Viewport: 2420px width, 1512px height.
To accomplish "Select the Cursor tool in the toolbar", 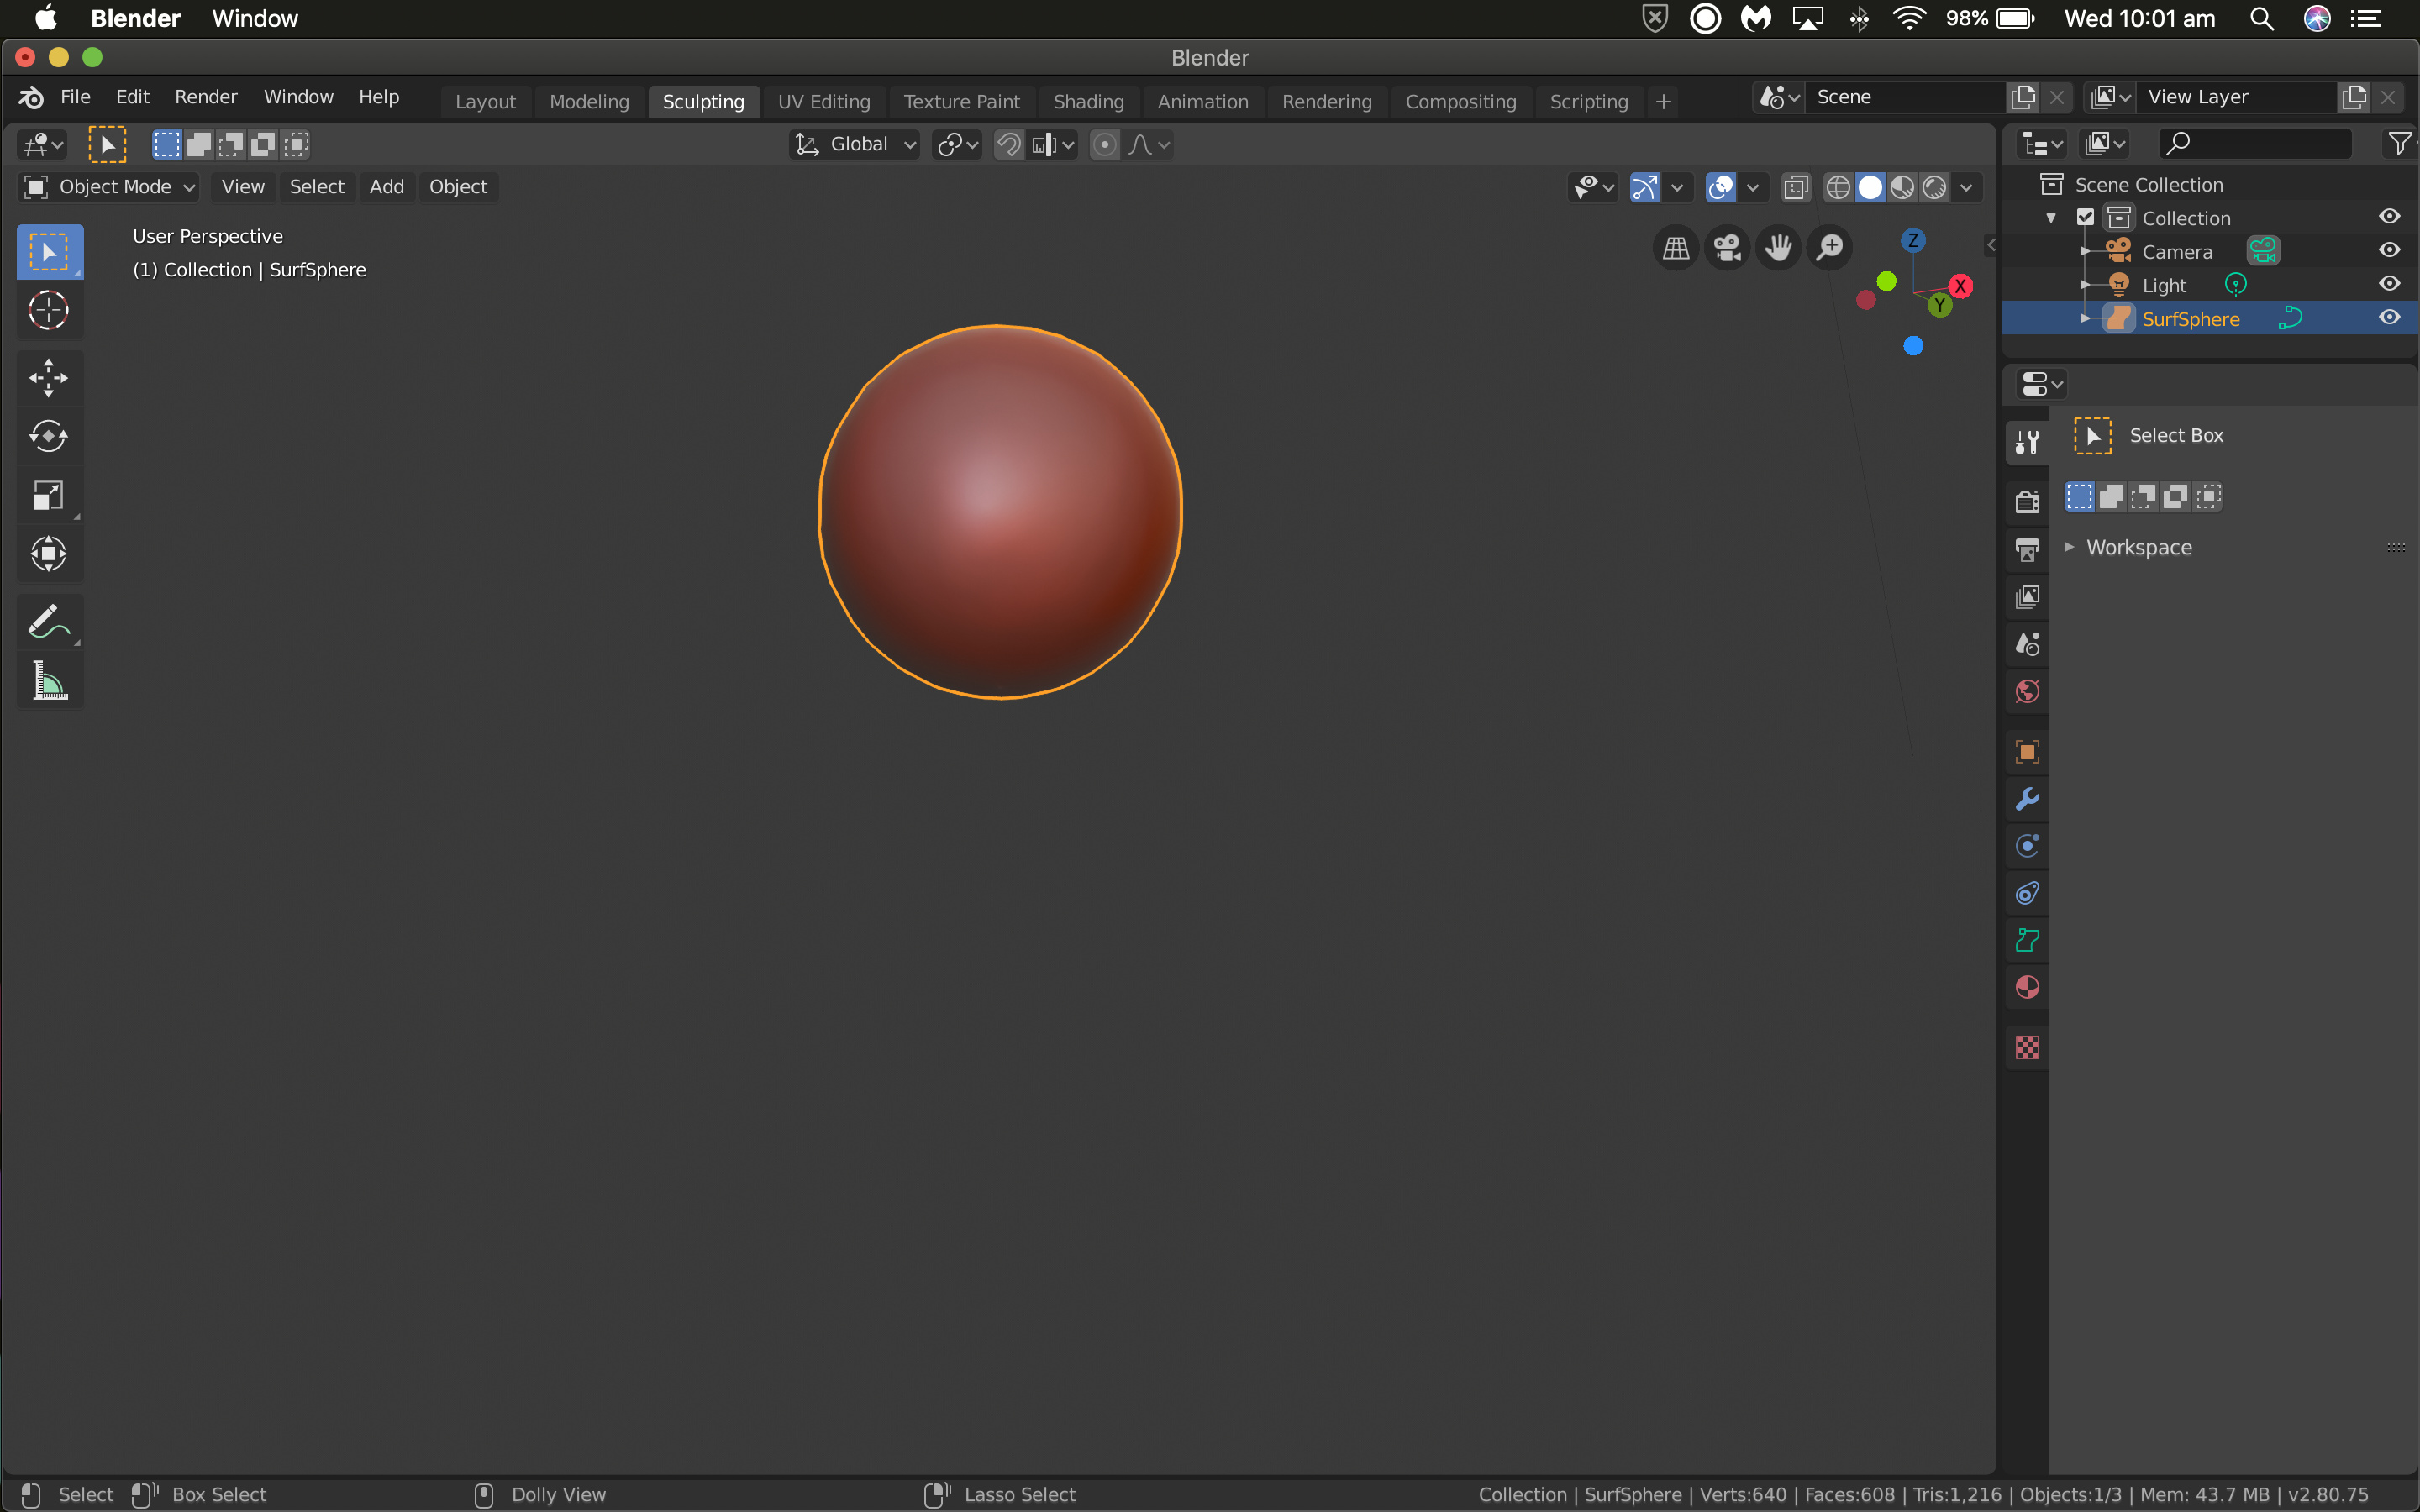I will (x=49, y=310).
